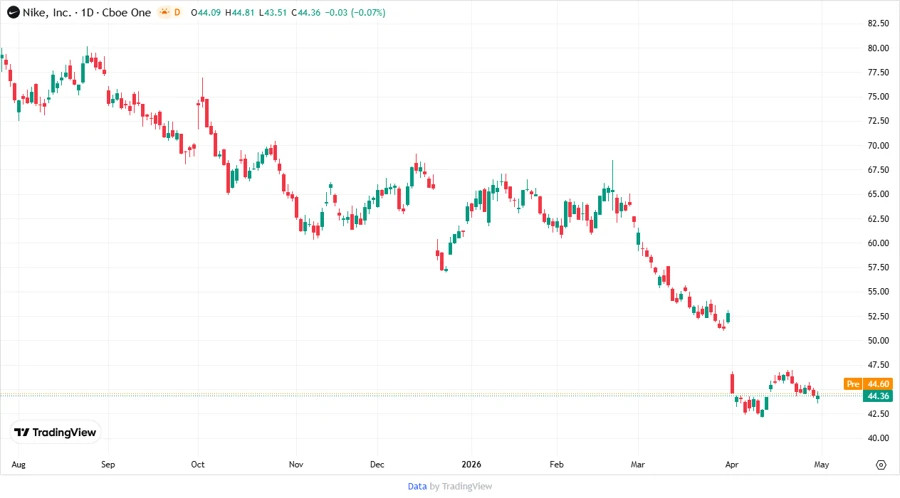
Task: Click the 60.00 price scale label
Action: pos(878,243)
